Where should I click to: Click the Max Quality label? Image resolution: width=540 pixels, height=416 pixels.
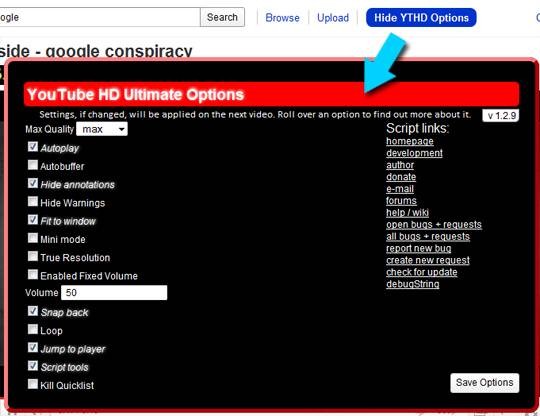pyautogui.click(x=50, y=129)
